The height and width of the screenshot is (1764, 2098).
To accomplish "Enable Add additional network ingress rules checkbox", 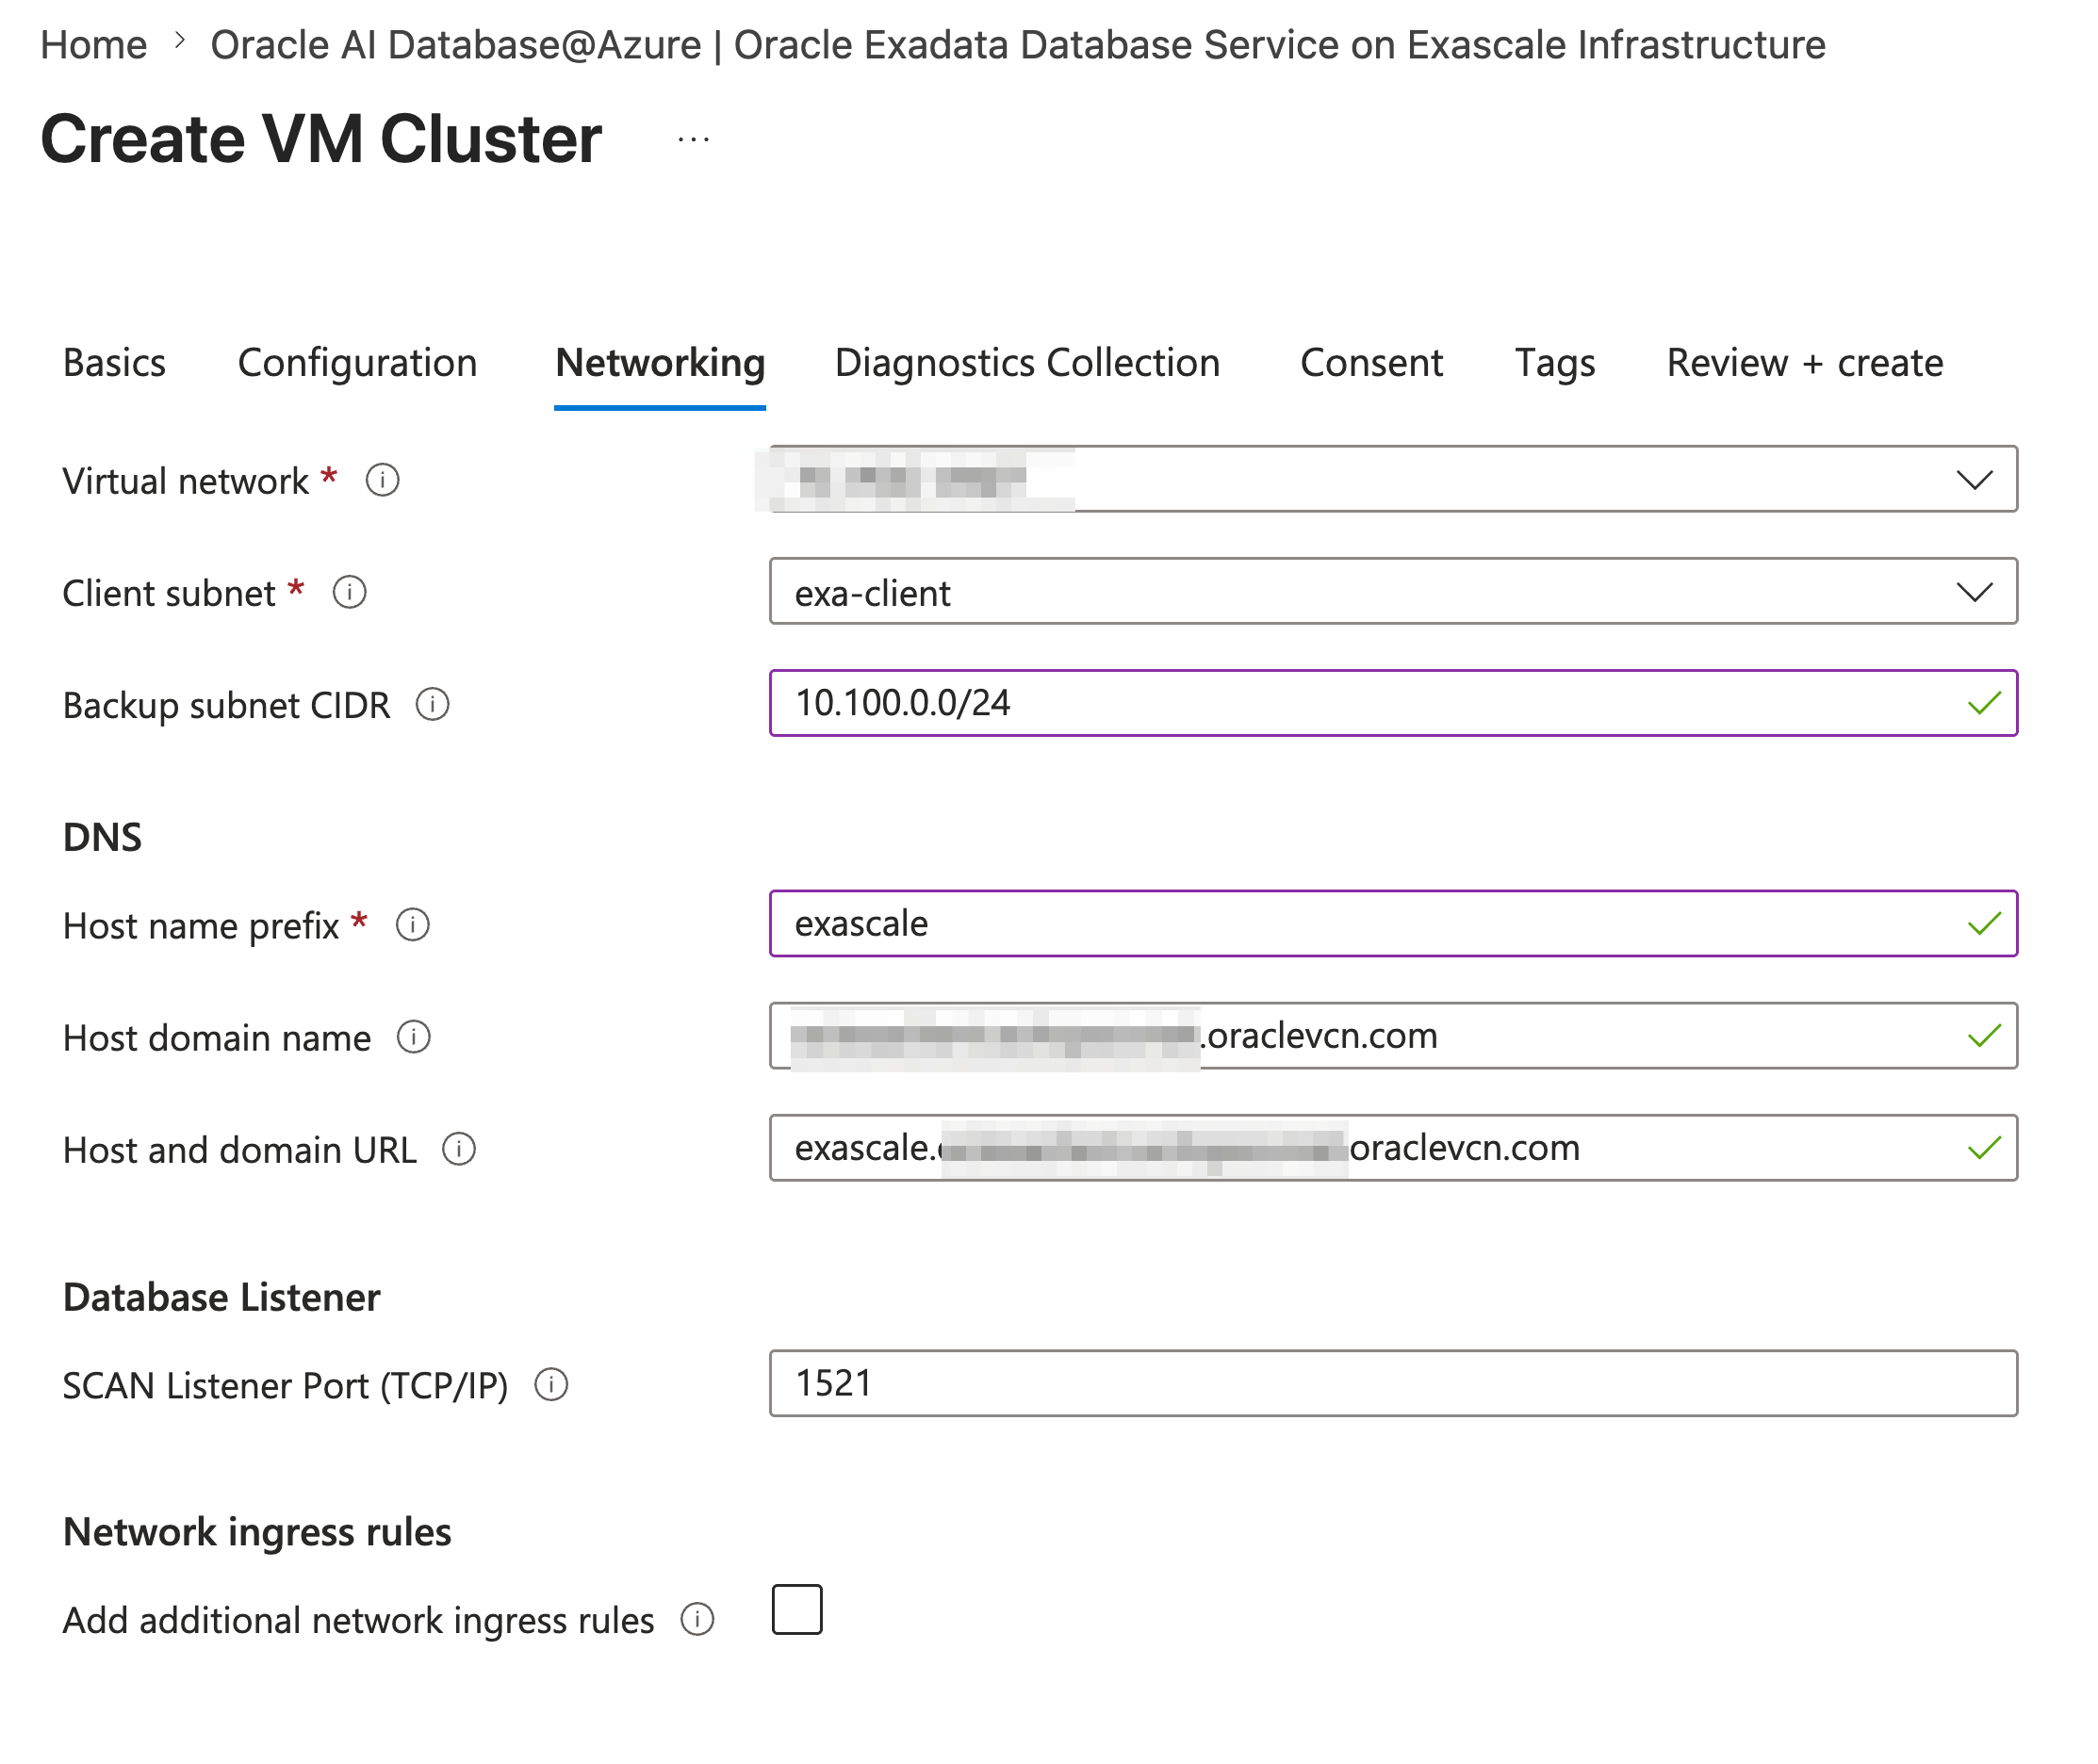I will 797,1610.
